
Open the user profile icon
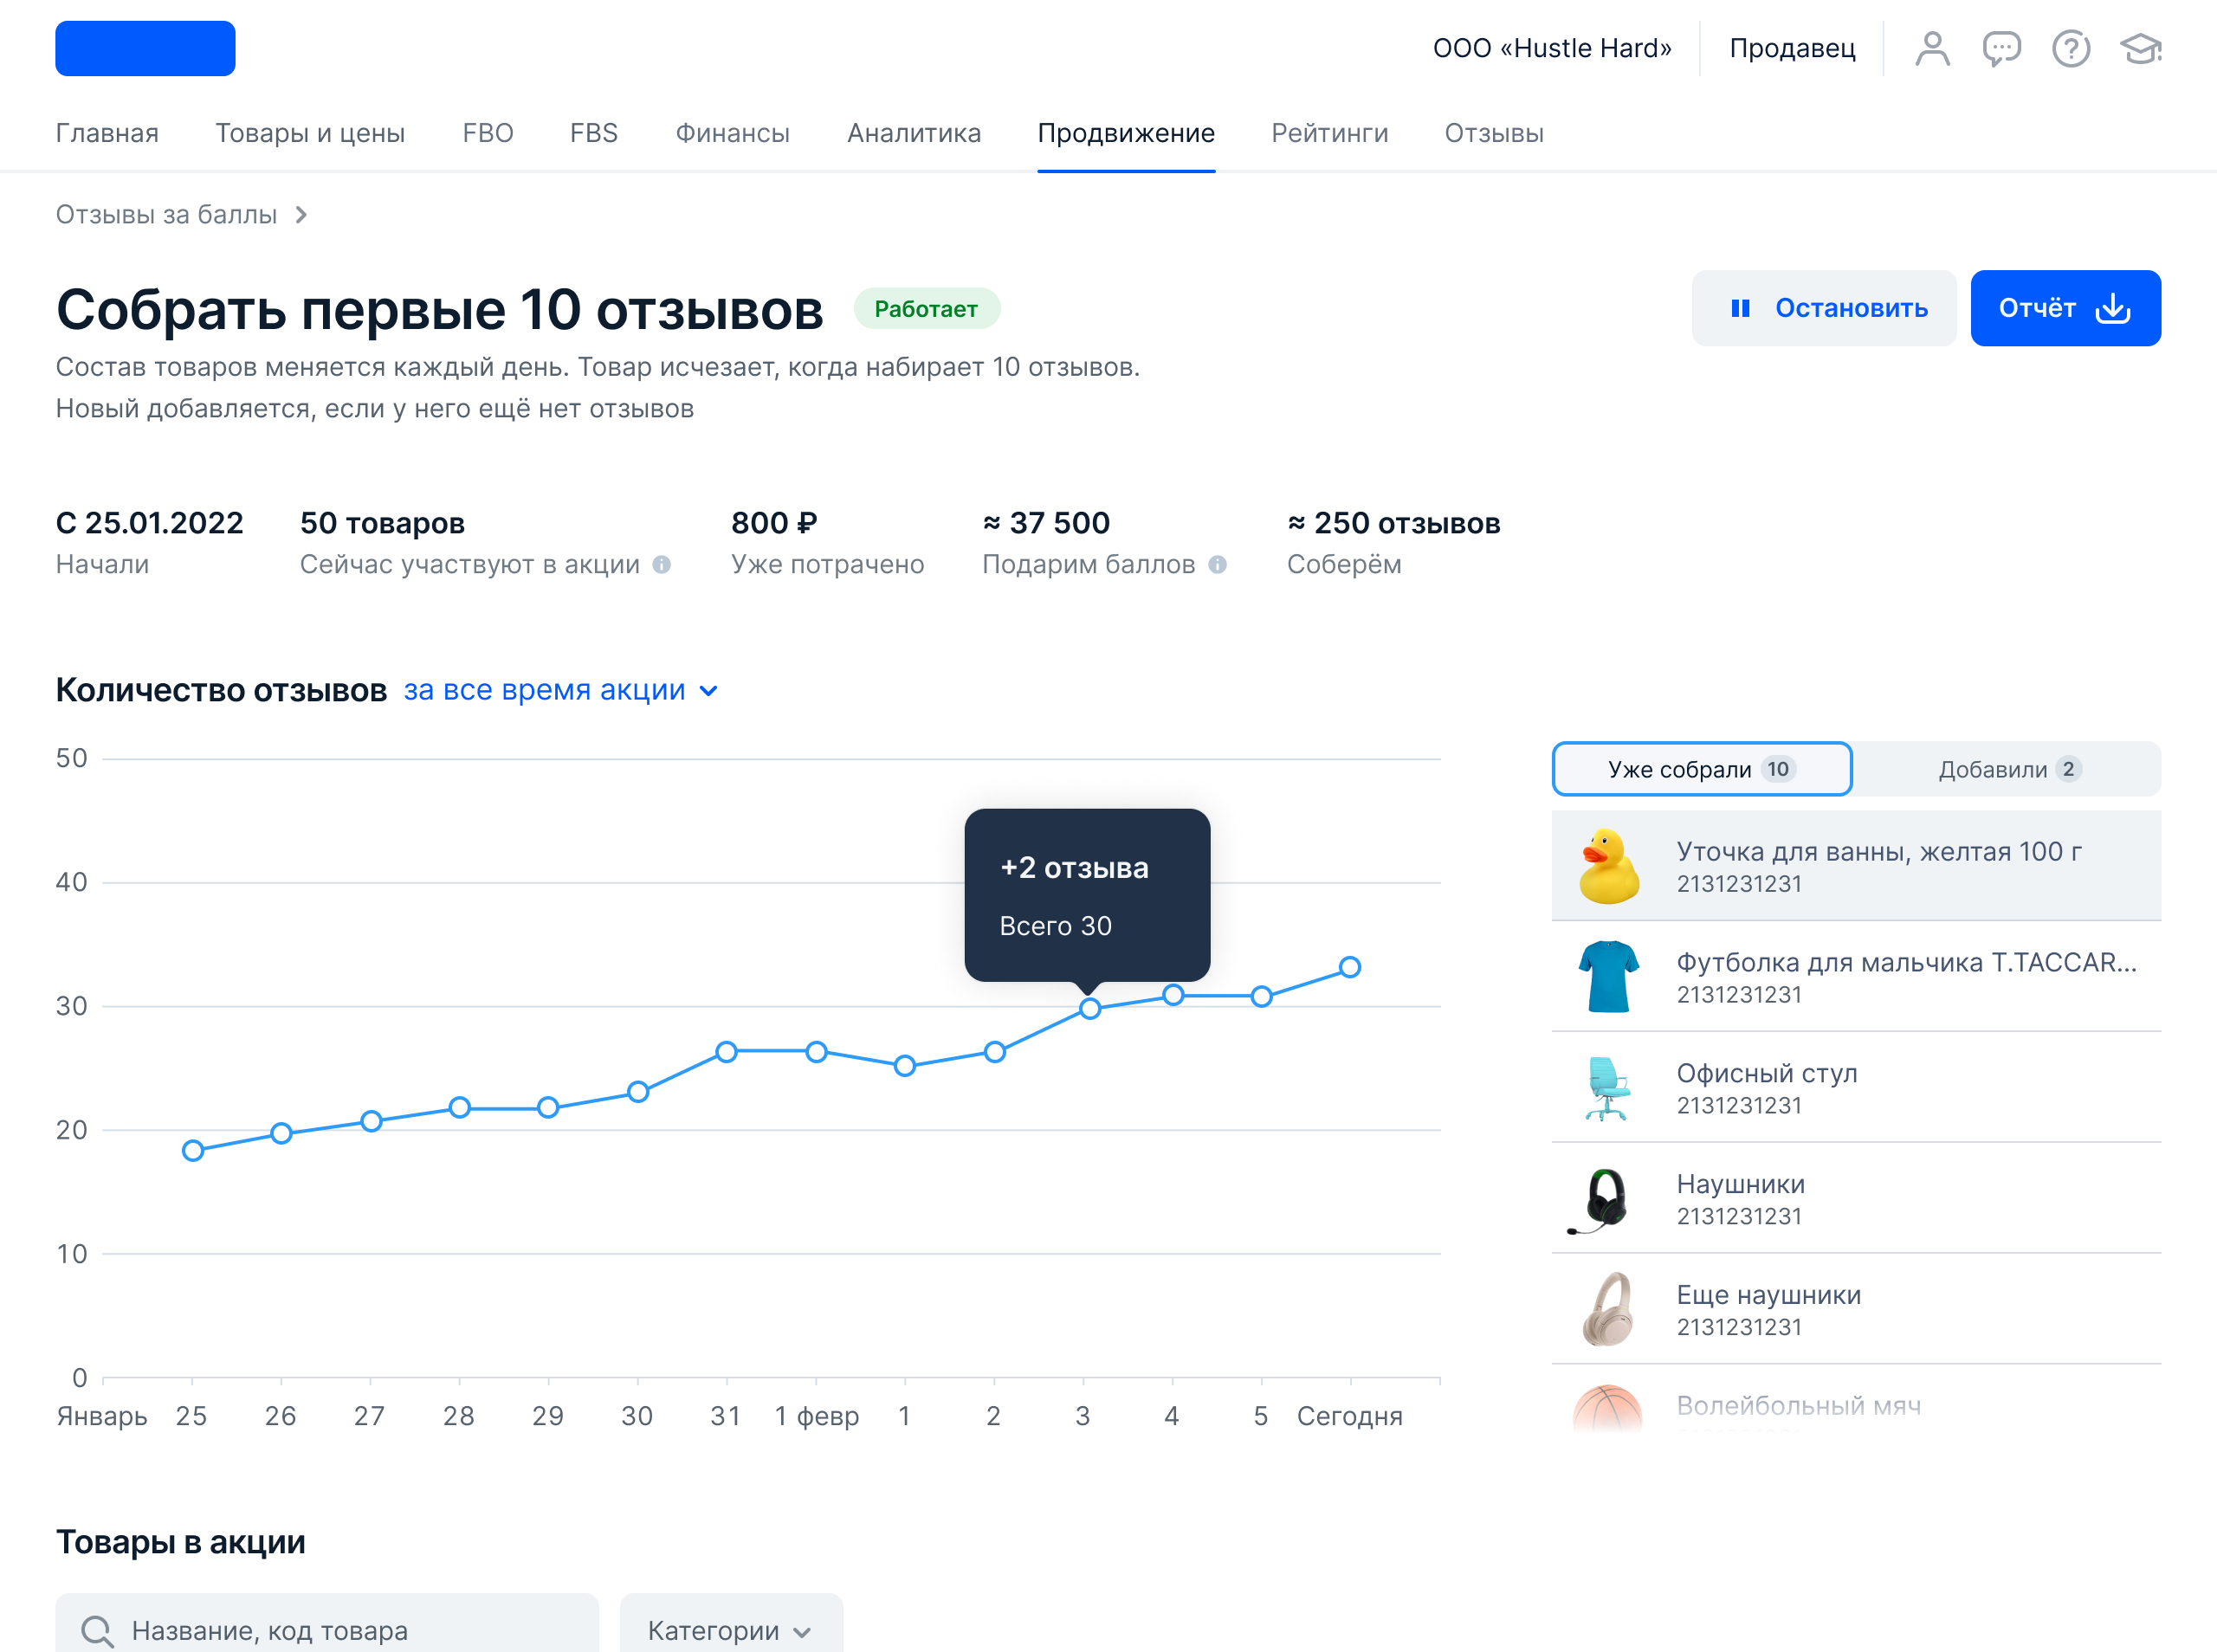pos(1932,48)
